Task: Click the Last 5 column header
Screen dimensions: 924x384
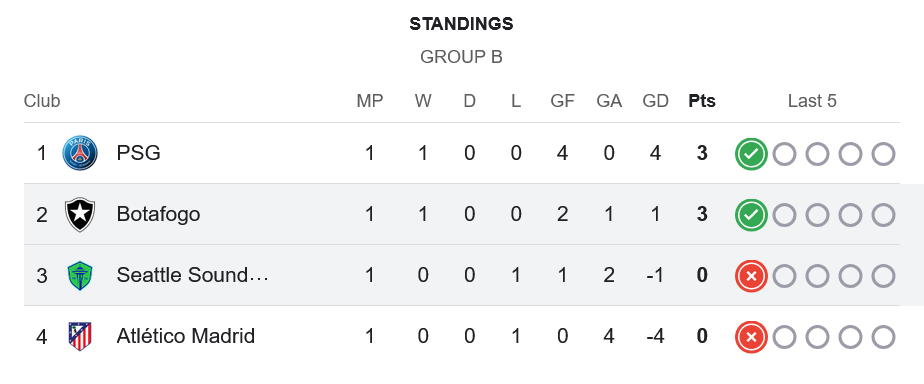Action: click(812, 101)
